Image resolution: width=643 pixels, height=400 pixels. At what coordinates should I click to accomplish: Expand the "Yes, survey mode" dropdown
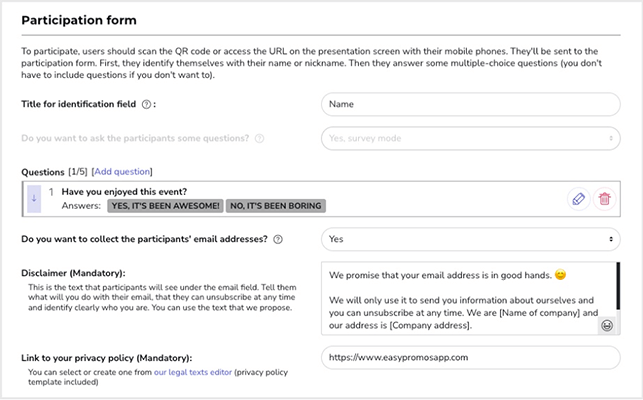[x=470, y=138]
